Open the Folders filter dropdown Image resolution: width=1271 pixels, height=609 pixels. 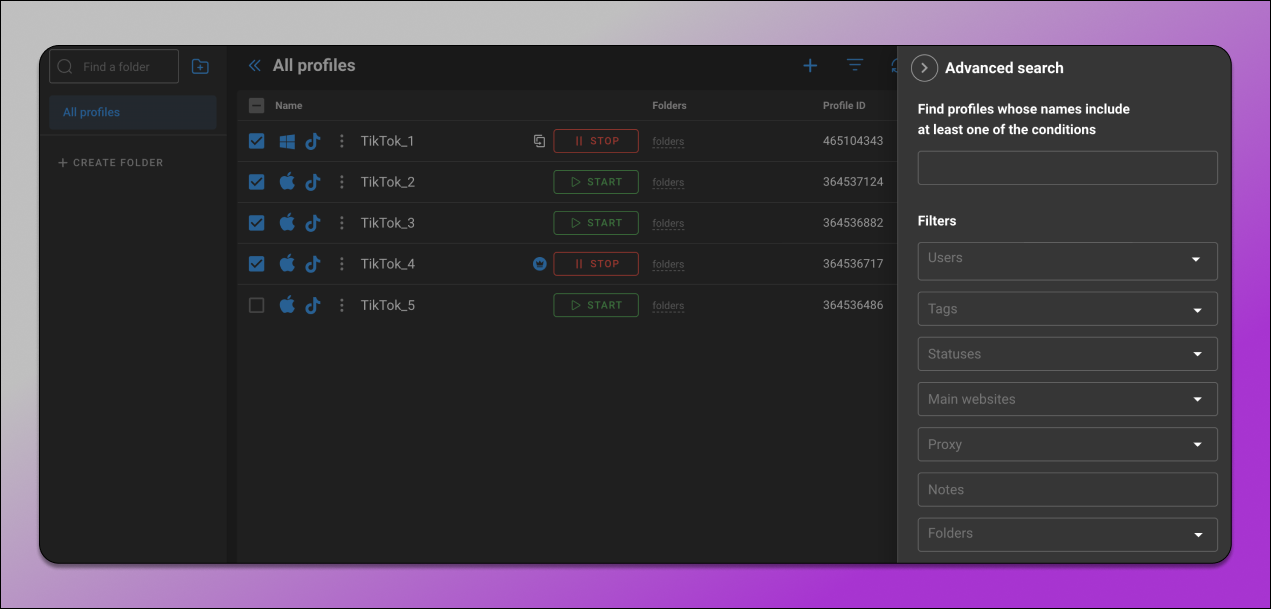click(1067, 535)
